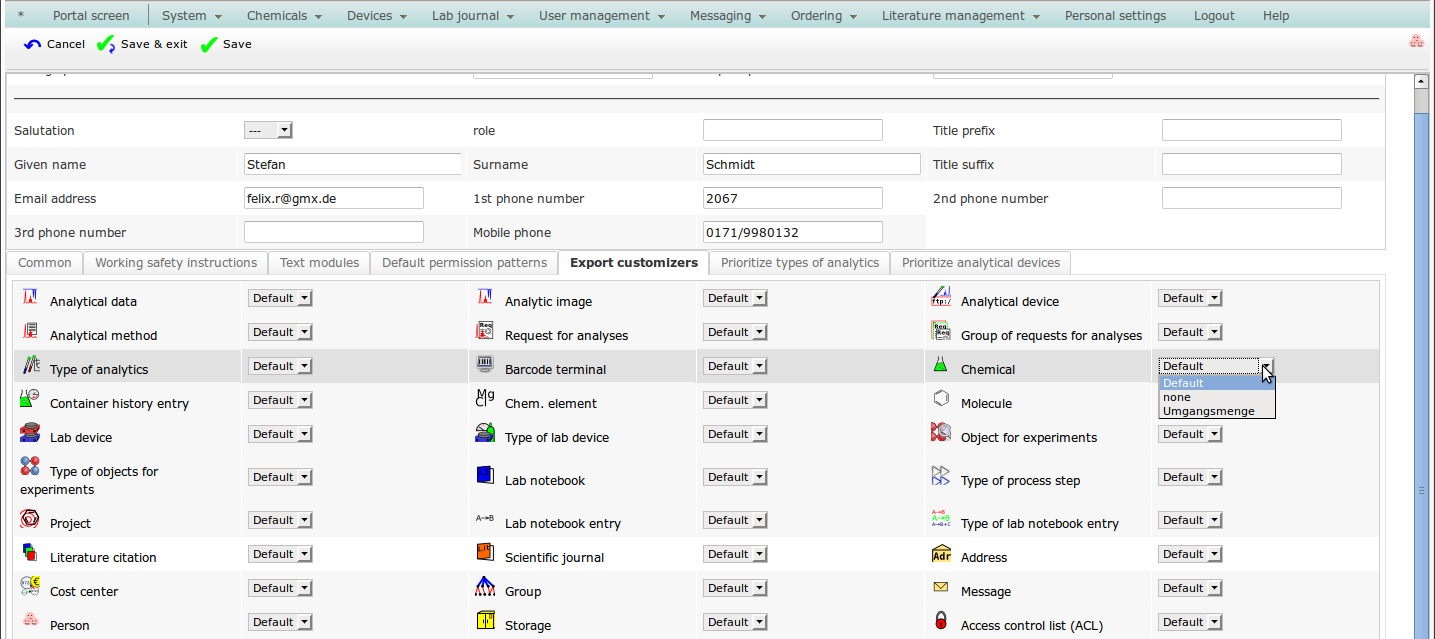Screen dimensions: 1435x639
Task: Click the Access control list padlock icon
Action: click(940, 622)
